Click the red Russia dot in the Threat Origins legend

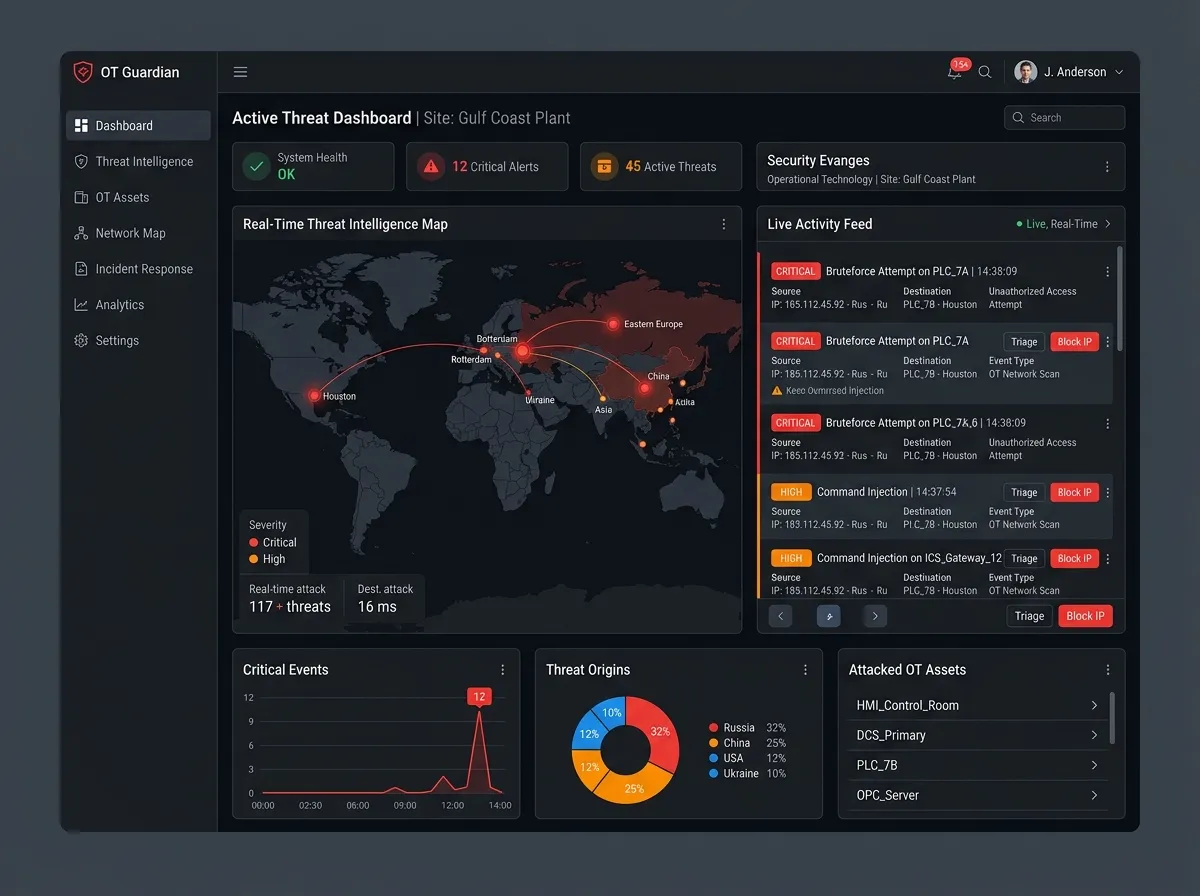tap(713, 728)
